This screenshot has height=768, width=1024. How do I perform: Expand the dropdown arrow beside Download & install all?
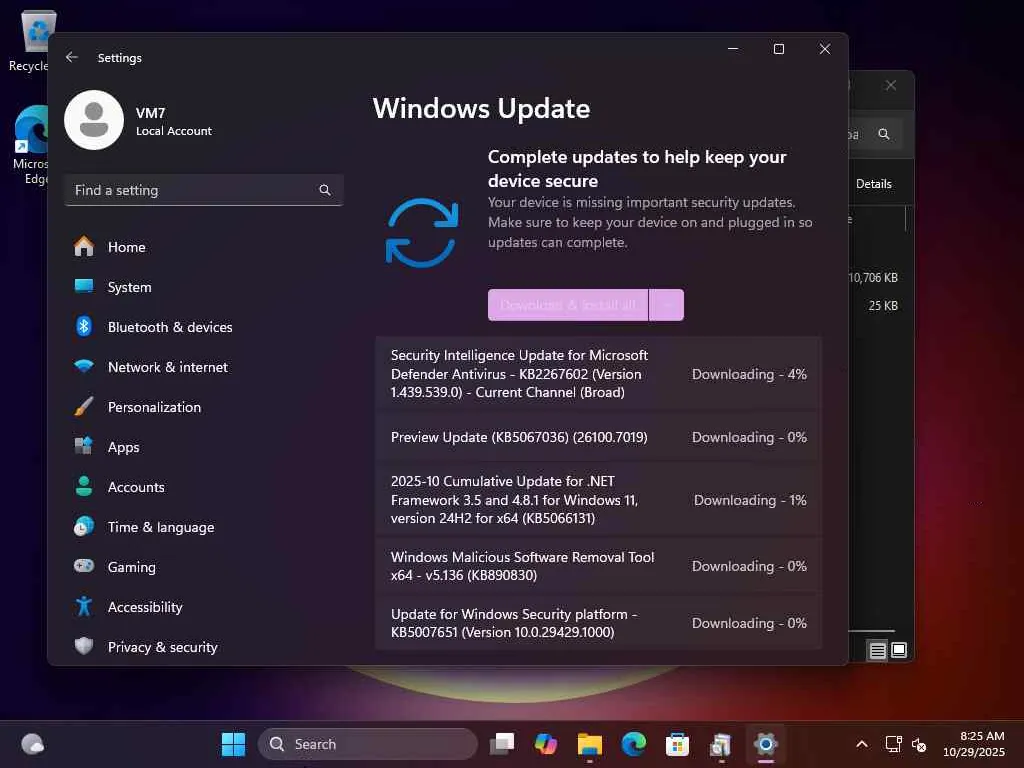coord(667,305)
